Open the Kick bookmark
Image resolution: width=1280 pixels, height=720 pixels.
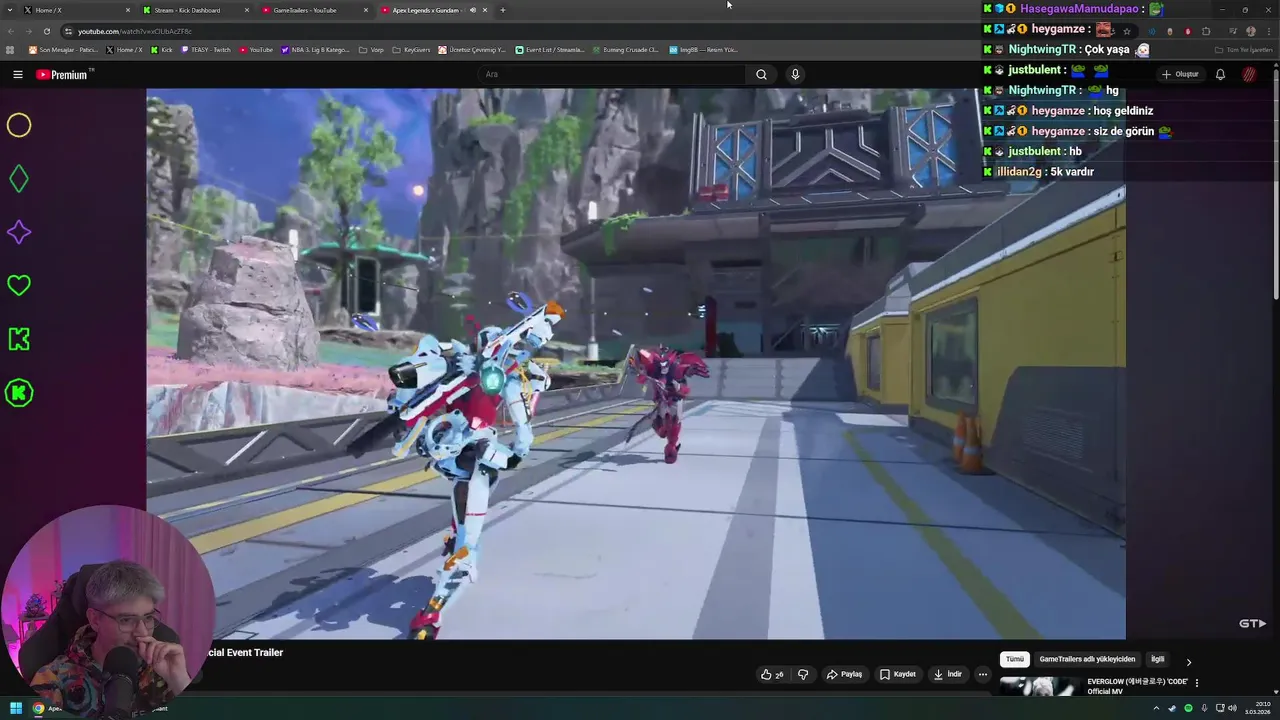pos(162,49)
